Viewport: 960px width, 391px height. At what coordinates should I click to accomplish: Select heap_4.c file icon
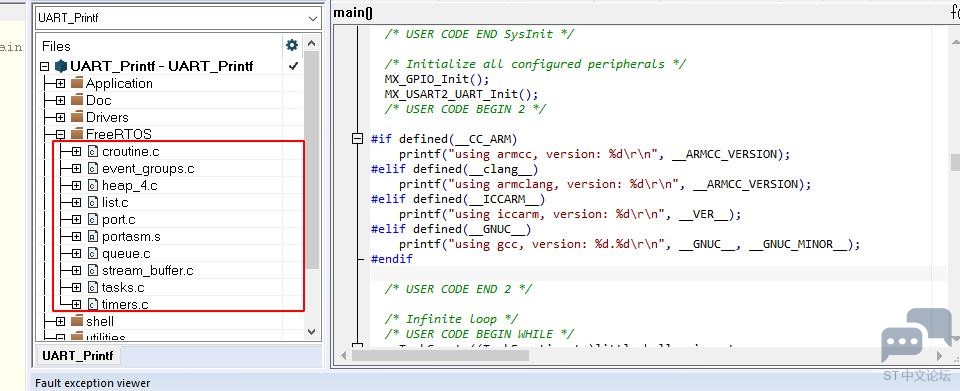[x=92, y=185]
